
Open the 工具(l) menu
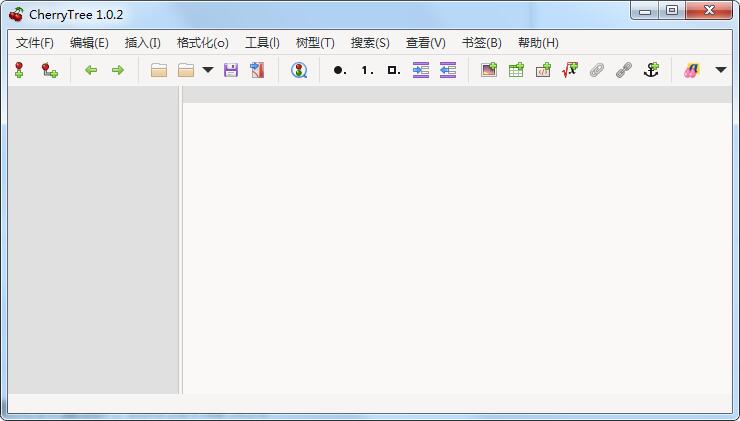(262, 43)
